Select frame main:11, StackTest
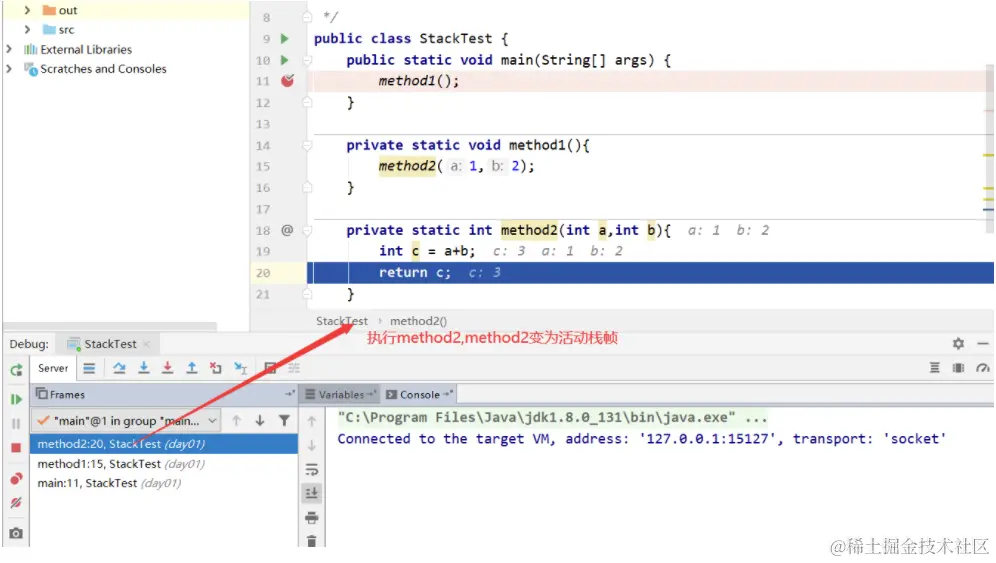The height and width of the screenshot is (563, 996). 163,484
